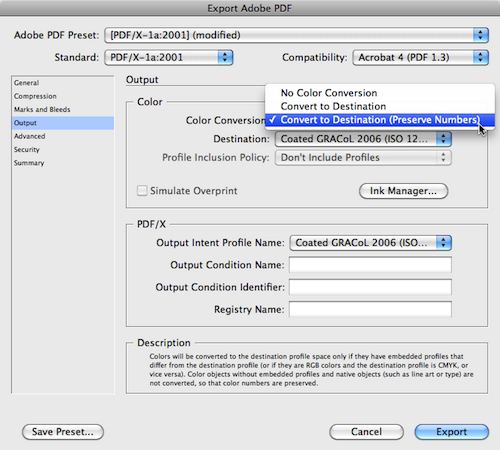Image resolution: width=500 pixels, height=450 pixels.
Task: Open the Standard PDF/X-1a:2001 dropdown
Action: [x=169, y=57]
